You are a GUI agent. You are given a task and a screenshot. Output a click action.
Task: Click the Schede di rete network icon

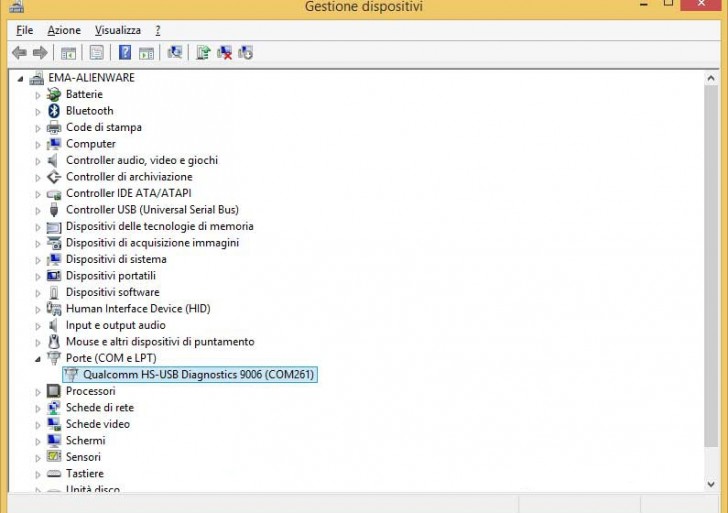point(54,408)
